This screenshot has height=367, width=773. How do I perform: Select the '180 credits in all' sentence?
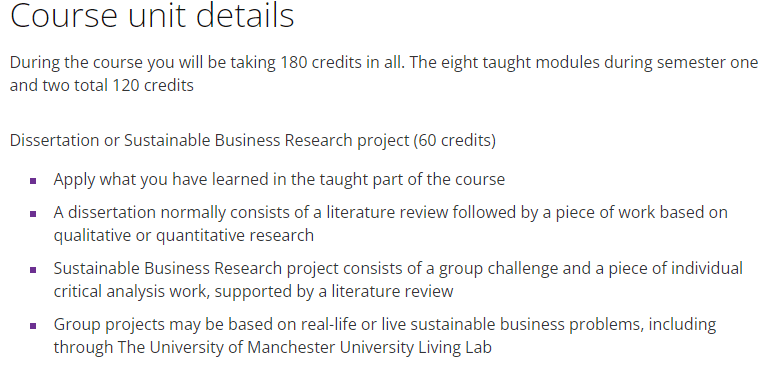click(209, 63)
